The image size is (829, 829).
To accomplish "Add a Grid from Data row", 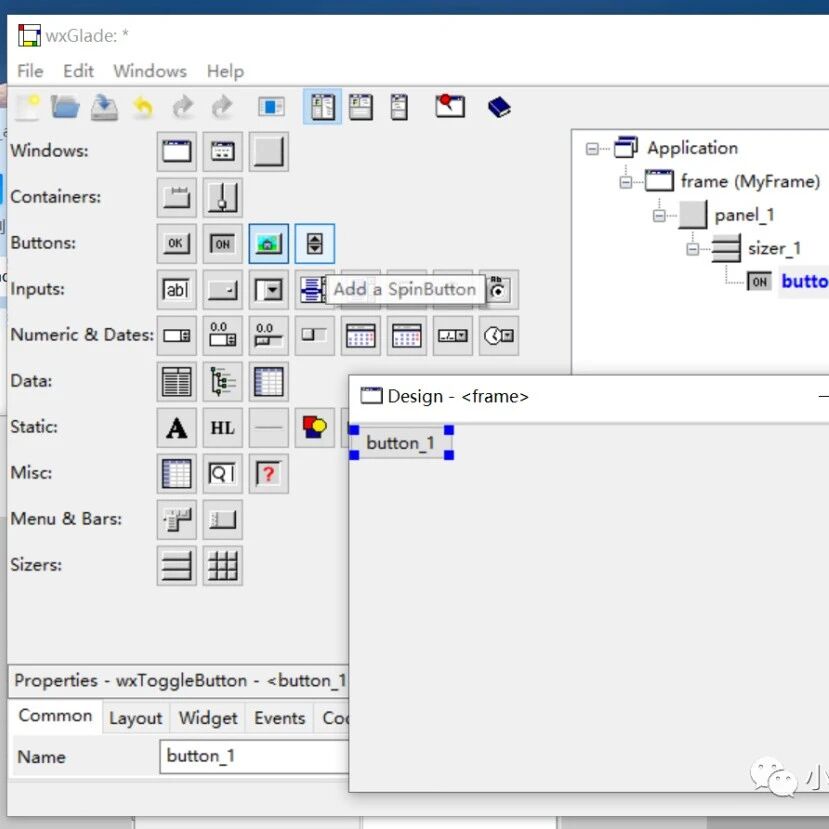I will [x=269, y=382].
